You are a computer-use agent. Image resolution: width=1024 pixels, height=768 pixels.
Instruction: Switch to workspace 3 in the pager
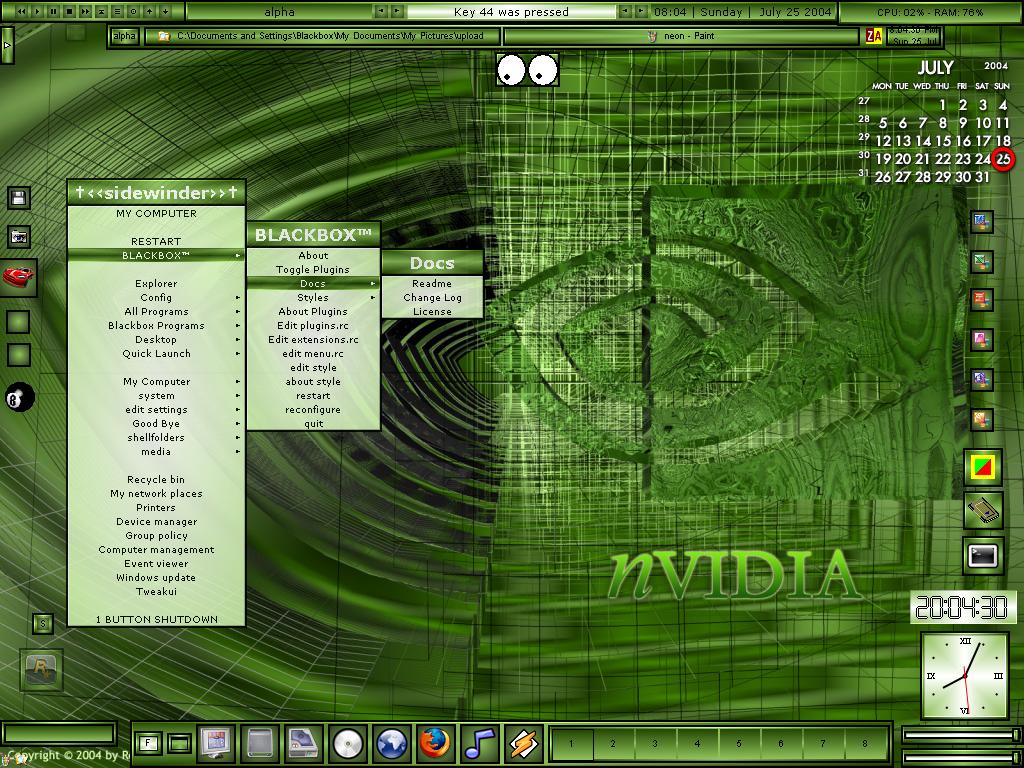coord(655,743)
